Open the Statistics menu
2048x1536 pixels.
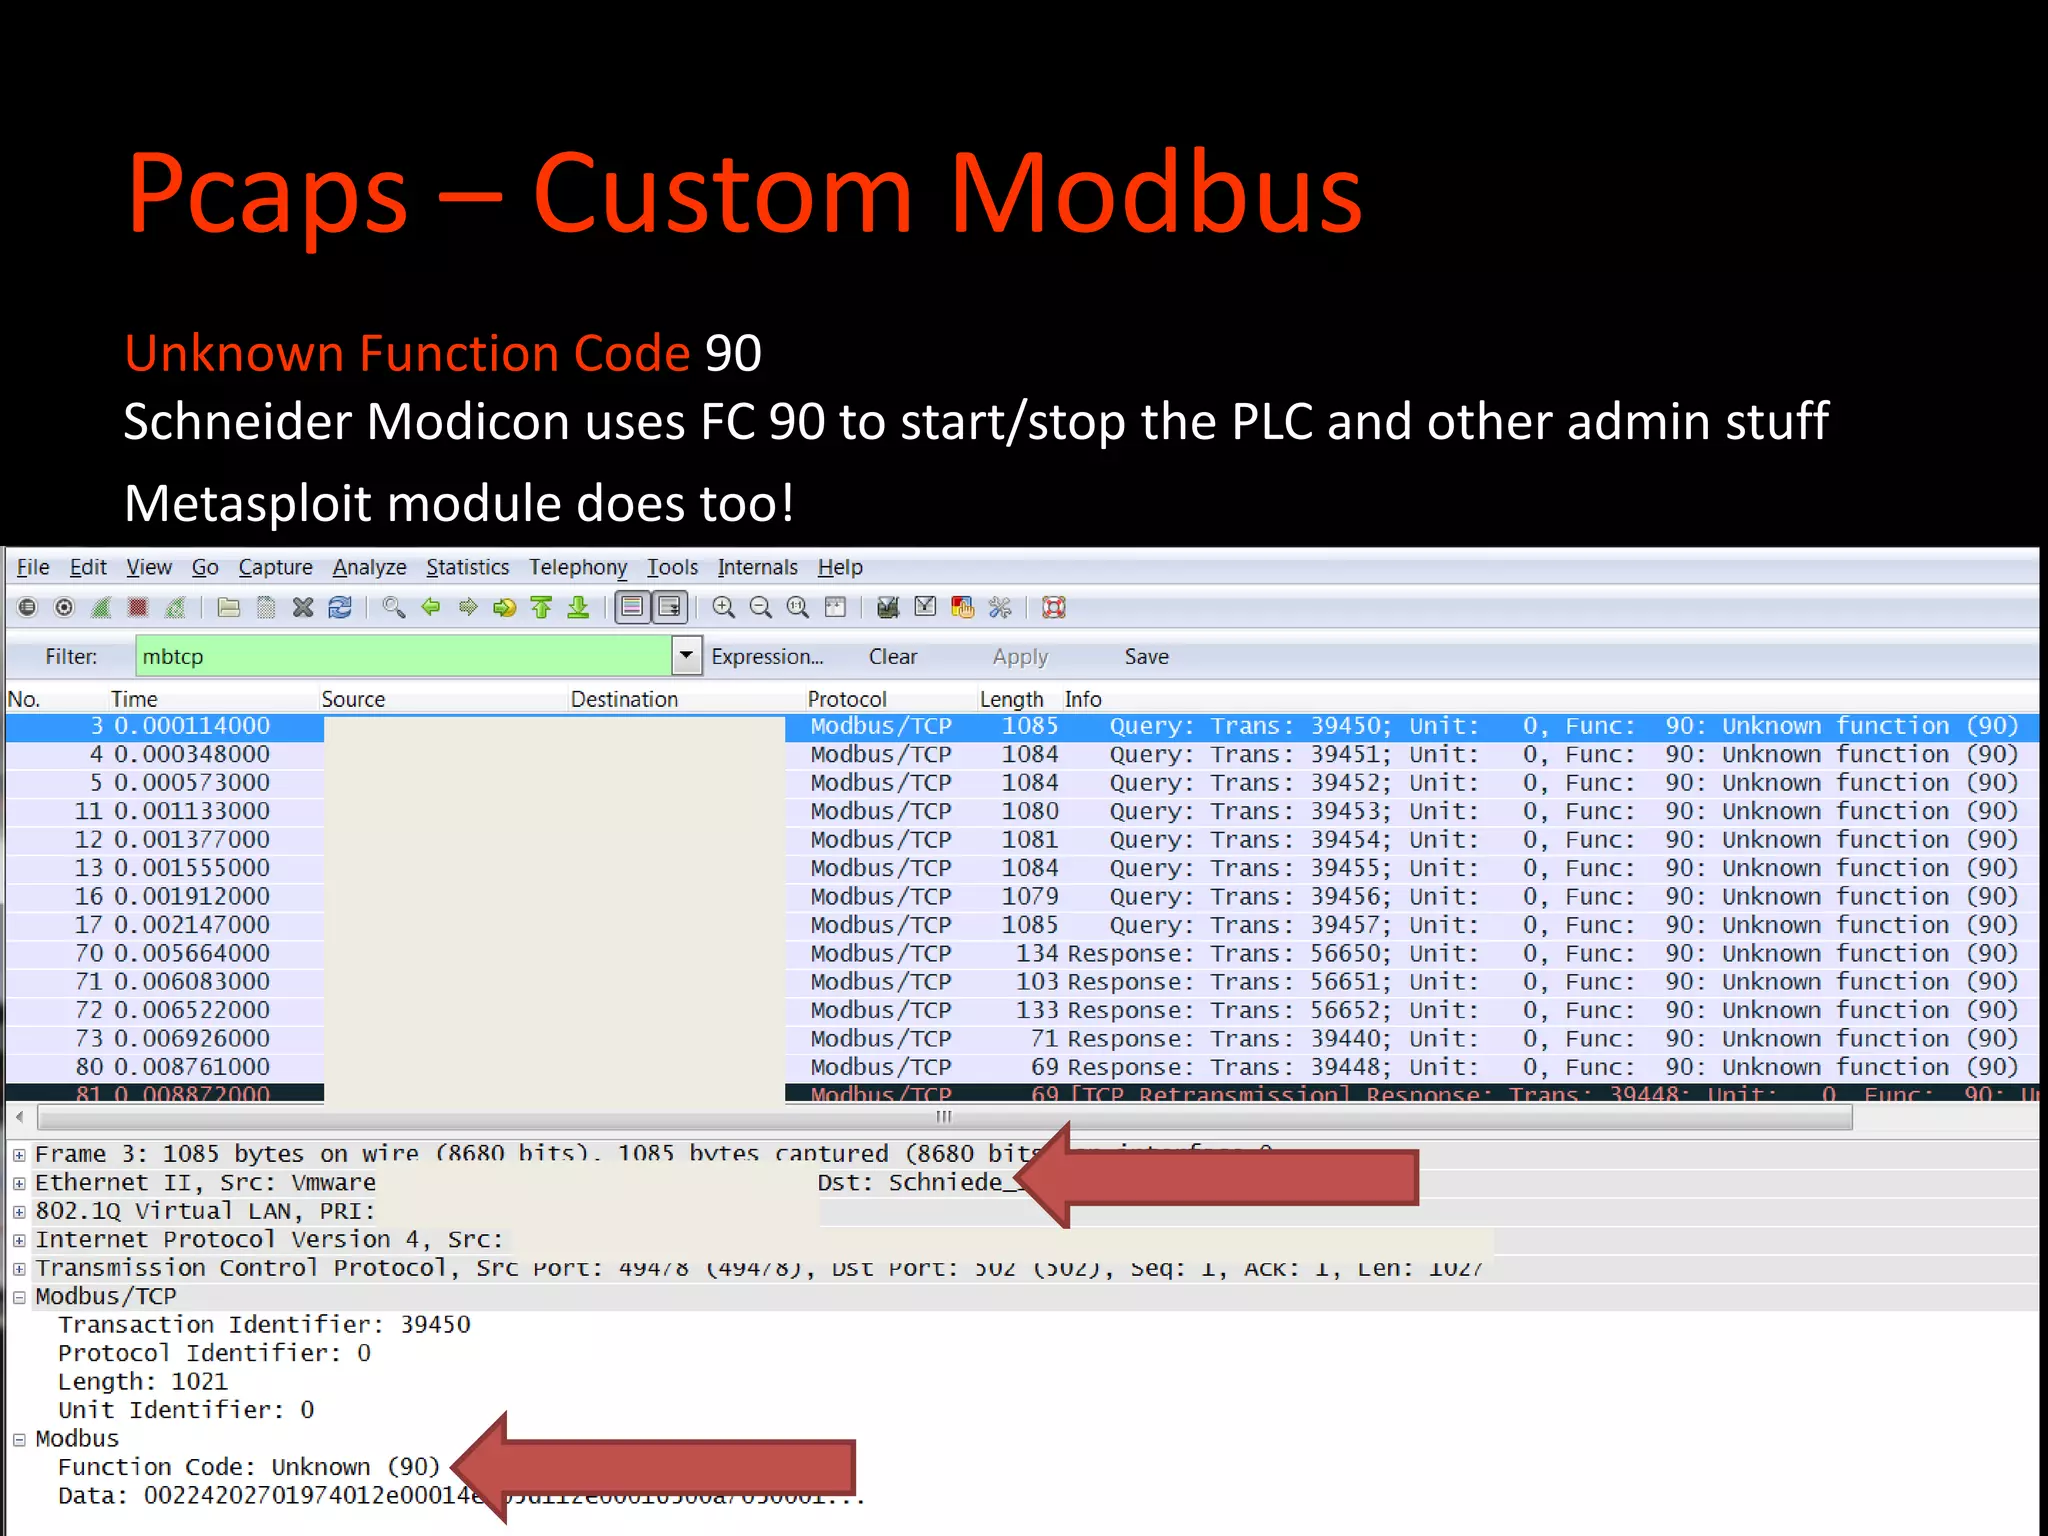[x=467, y=567]
